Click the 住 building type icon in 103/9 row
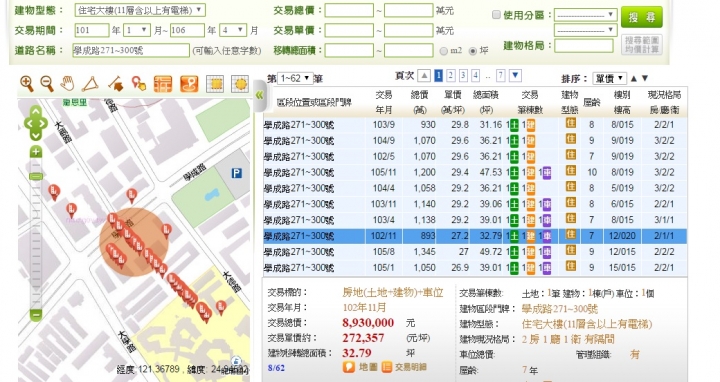The image size is (720, 382). coord(570,124)
